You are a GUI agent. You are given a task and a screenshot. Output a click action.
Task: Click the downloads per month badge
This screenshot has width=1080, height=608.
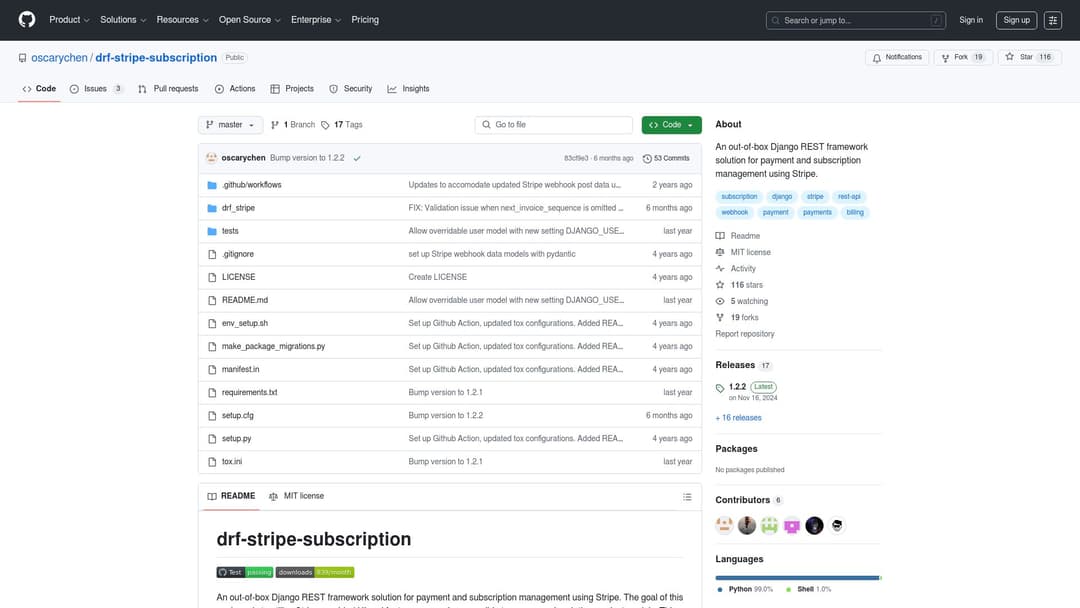[x=315, y=572]
